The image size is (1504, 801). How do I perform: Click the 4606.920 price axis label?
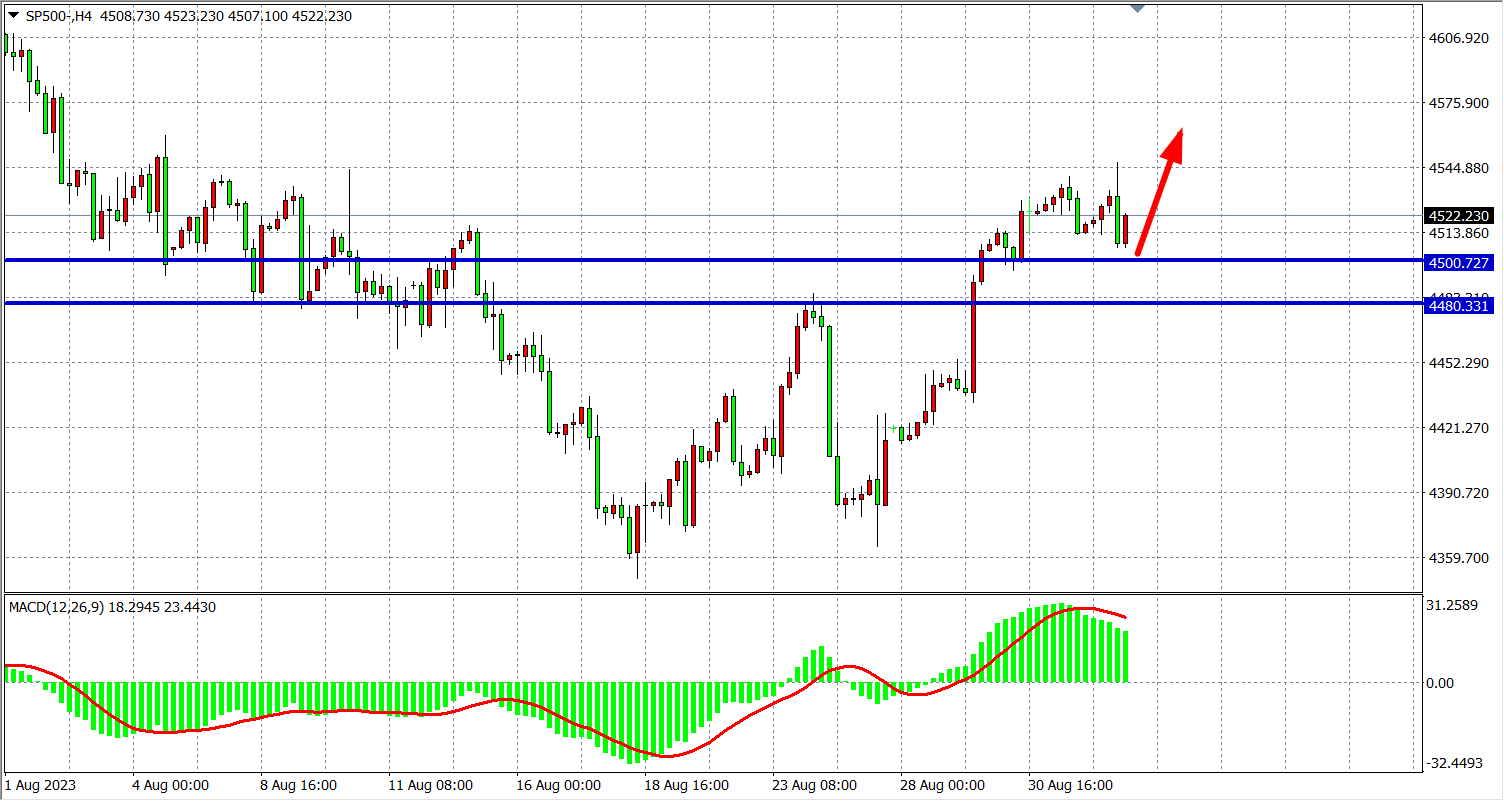coord(1459,38)
